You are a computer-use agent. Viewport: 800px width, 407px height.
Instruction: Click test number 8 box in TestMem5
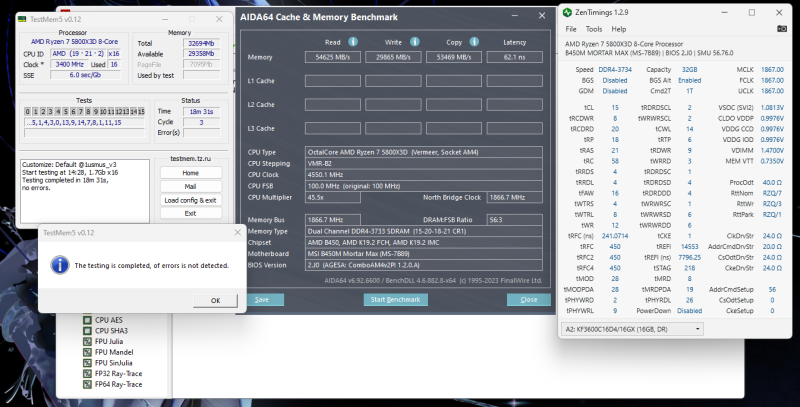tap(88, 111)
